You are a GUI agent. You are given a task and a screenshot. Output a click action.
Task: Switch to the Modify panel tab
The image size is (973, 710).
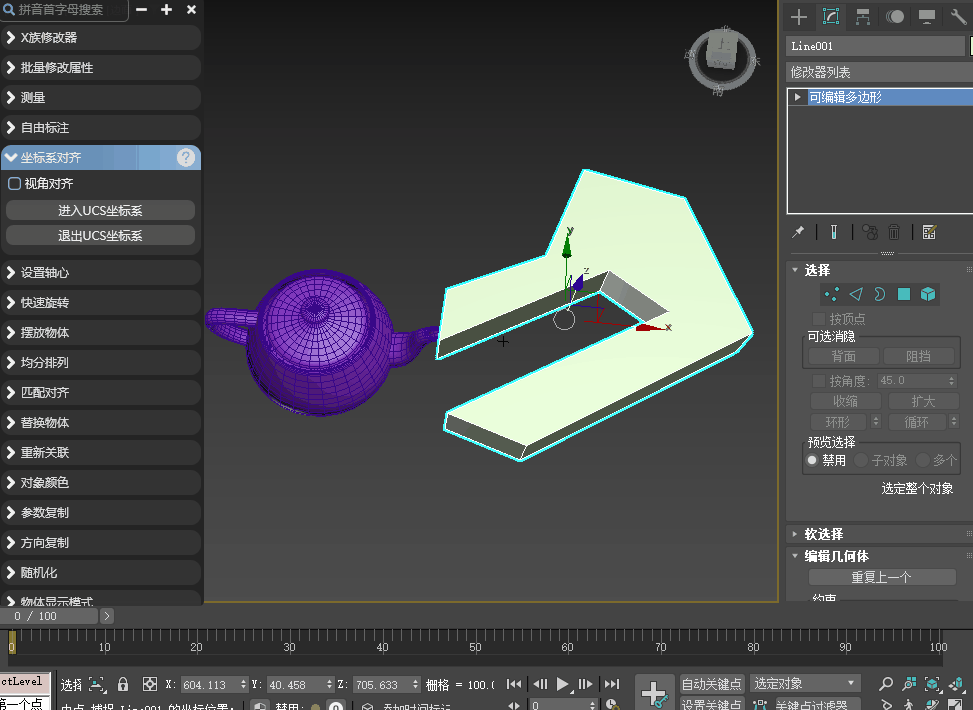830,16
